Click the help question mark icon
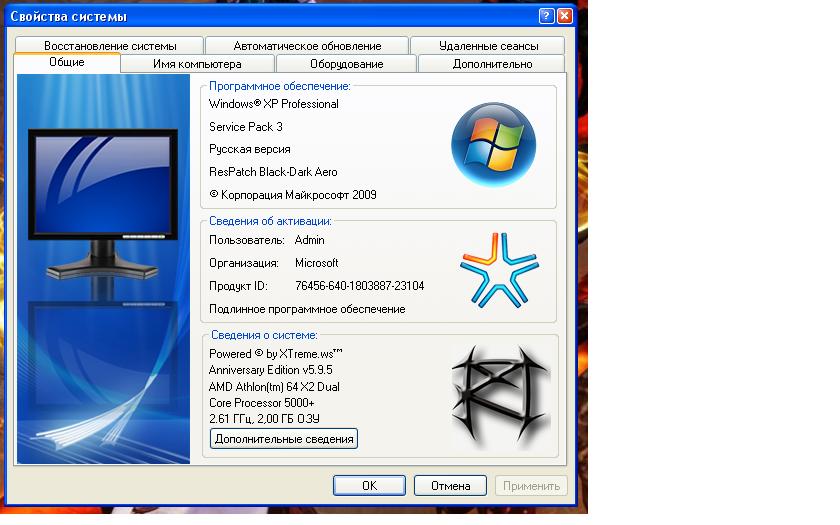Screen dimensions: 840x525 point(546,16)
